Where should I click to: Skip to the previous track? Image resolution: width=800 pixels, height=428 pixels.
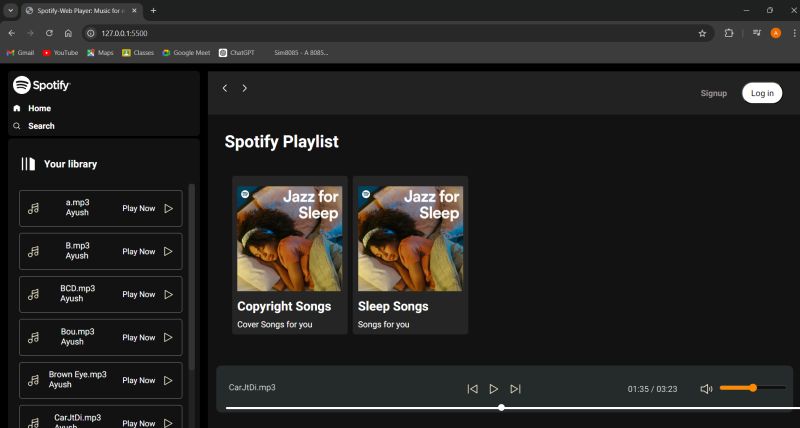[472, 388]
